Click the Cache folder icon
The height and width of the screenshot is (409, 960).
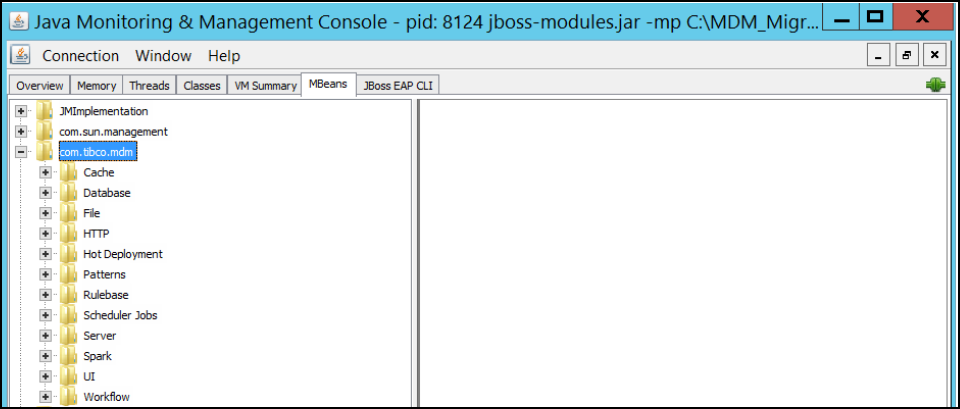[x=69, y=173]
